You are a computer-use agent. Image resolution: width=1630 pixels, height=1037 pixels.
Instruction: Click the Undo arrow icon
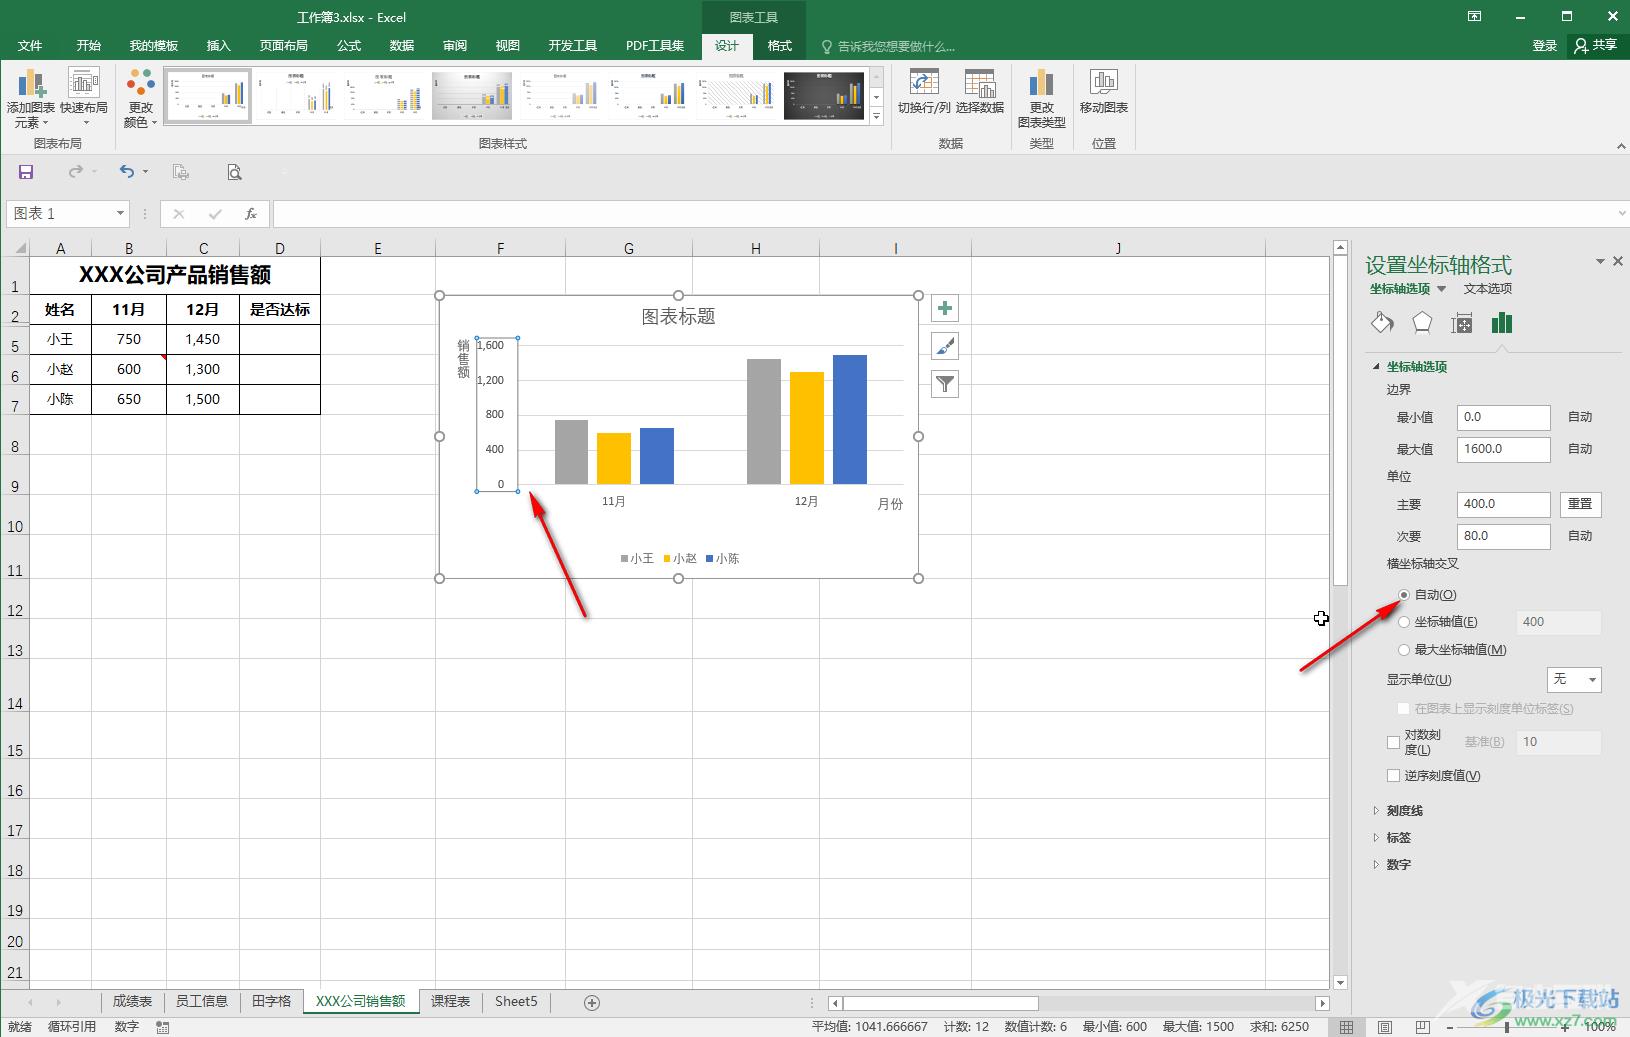(x=126, y=172)
